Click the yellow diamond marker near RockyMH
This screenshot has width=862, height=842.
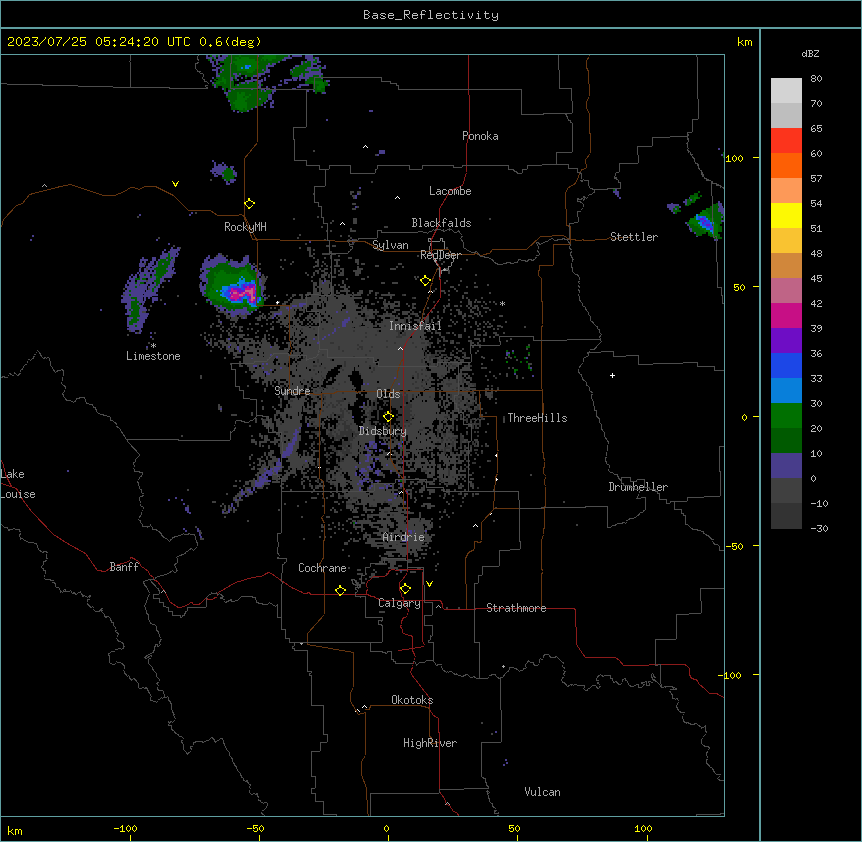(x=250, y=204)
